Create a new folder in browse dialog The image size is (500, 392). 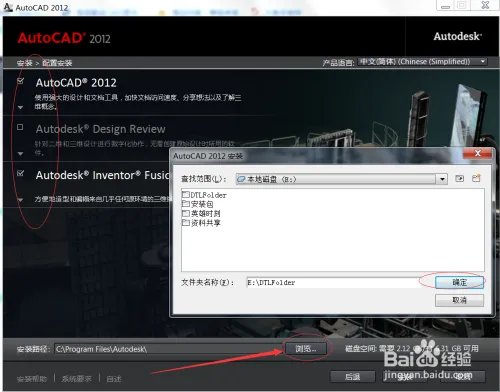click(476, 178)
